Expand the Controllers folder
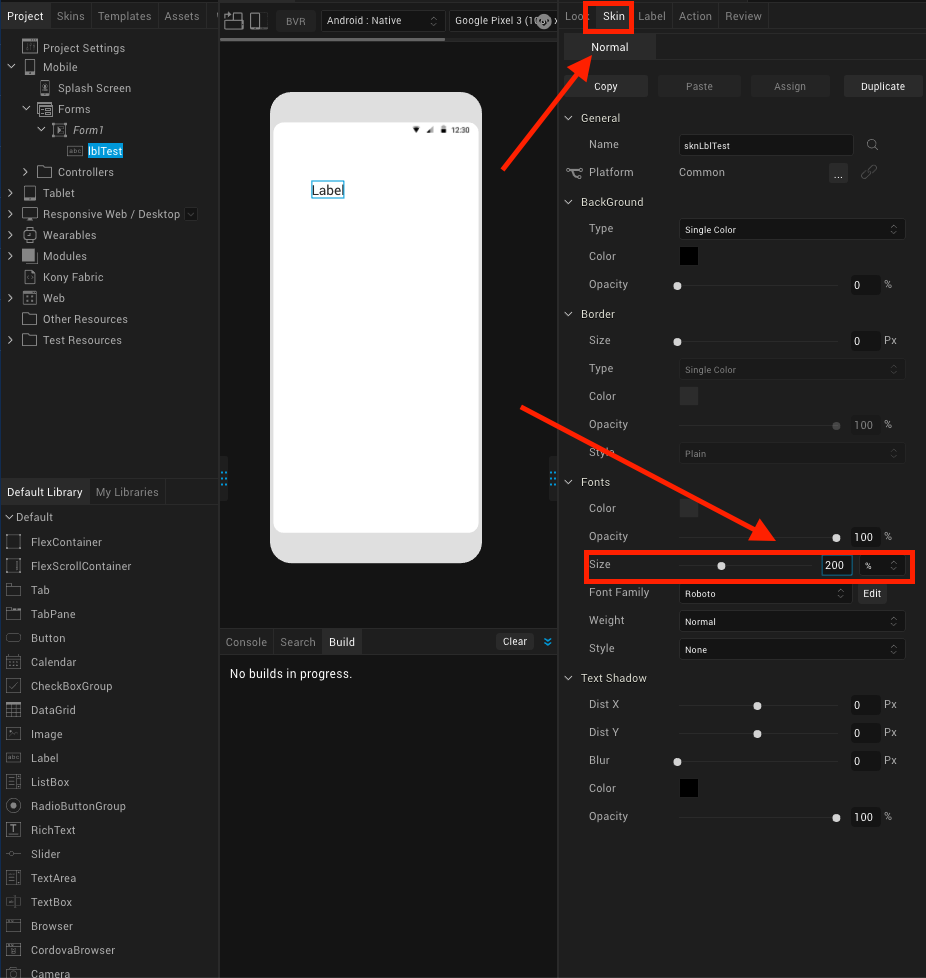Viewport: 926px width, 978px height. coord(26,172)
